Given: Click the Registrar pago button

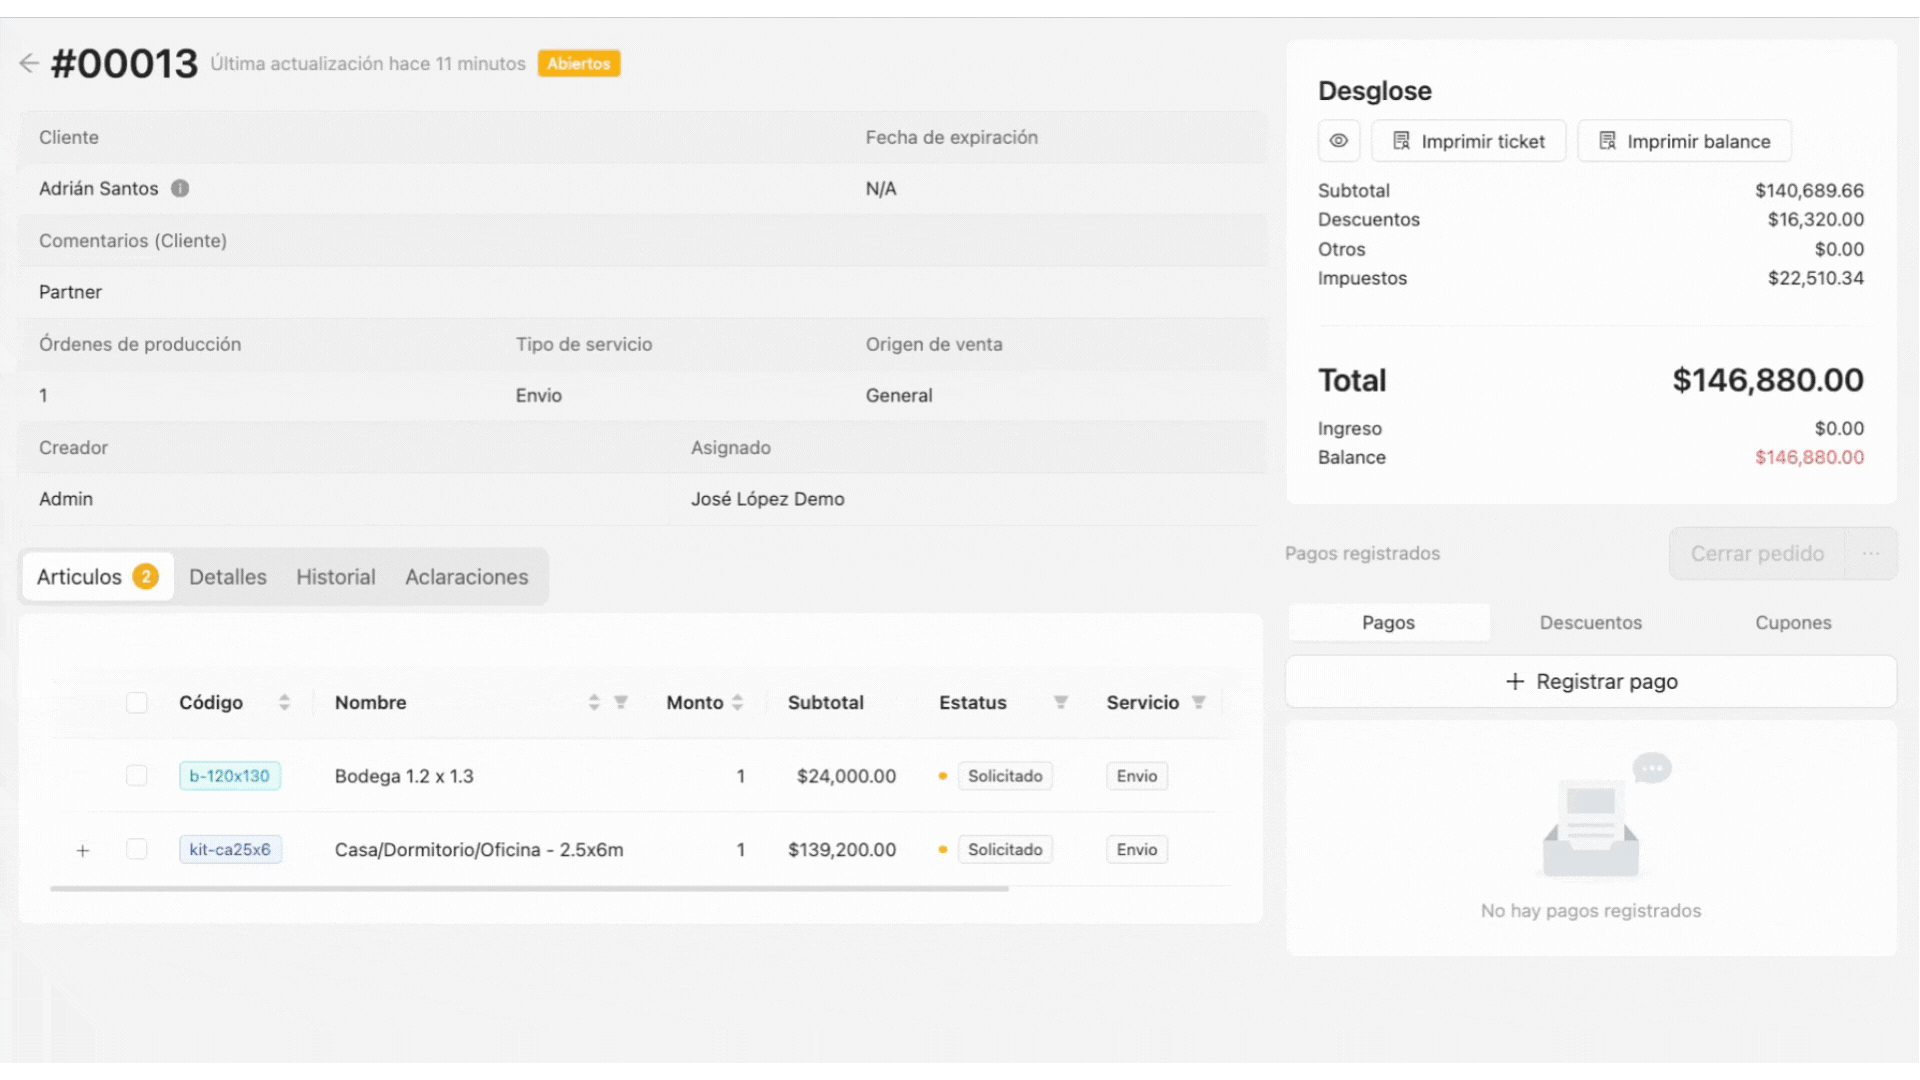Looking at the screenshot, I should tap(1591, 681).
